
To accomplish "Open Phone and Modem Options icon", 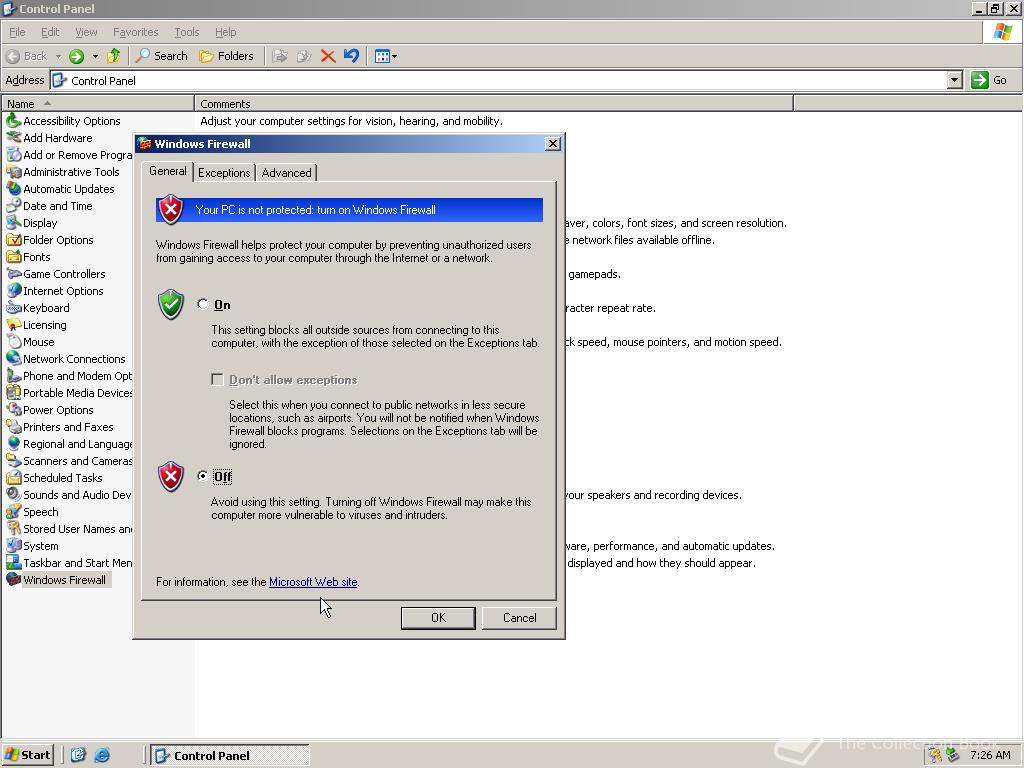I will point(14,376).
